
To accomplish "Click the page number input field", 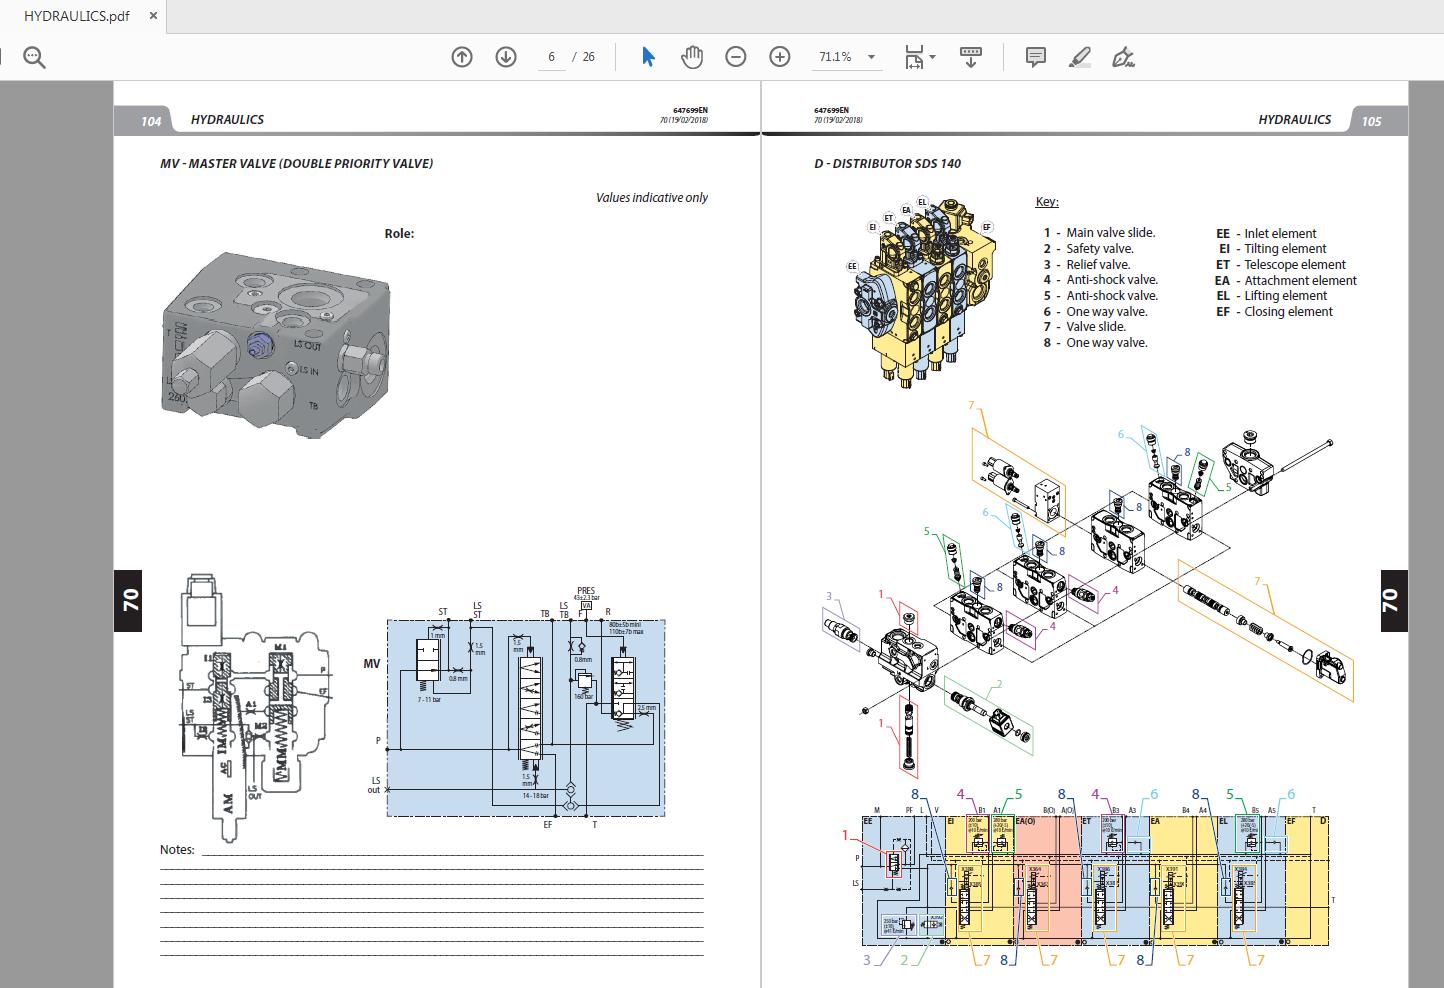I will point(551,57).
